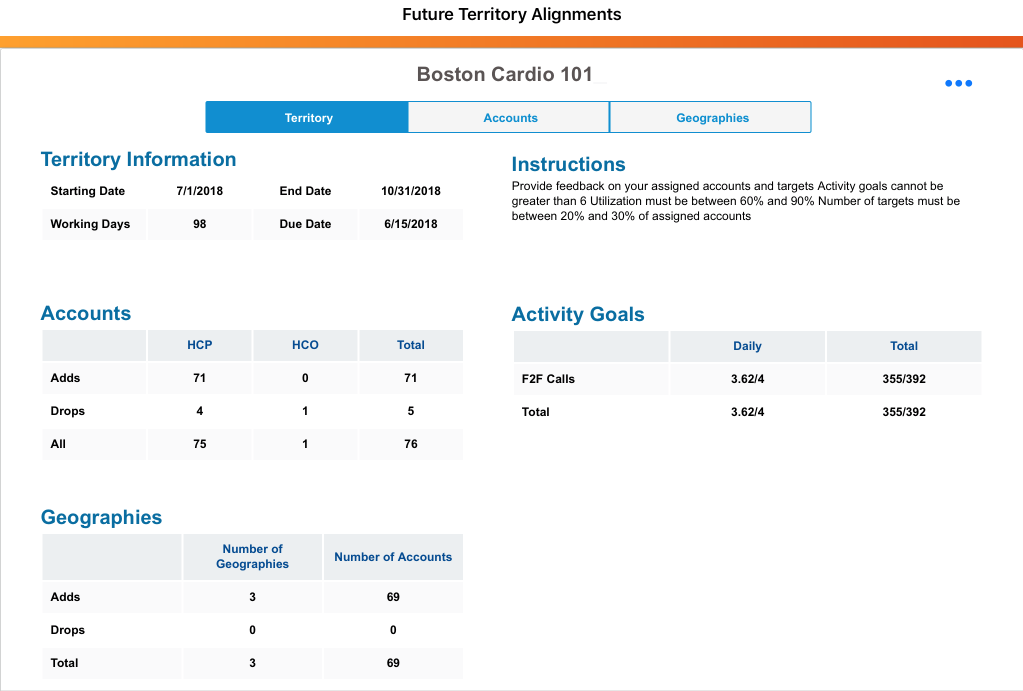1023x691 pixels.
Task: Select the Geographies tab
Action: (712, 118)
